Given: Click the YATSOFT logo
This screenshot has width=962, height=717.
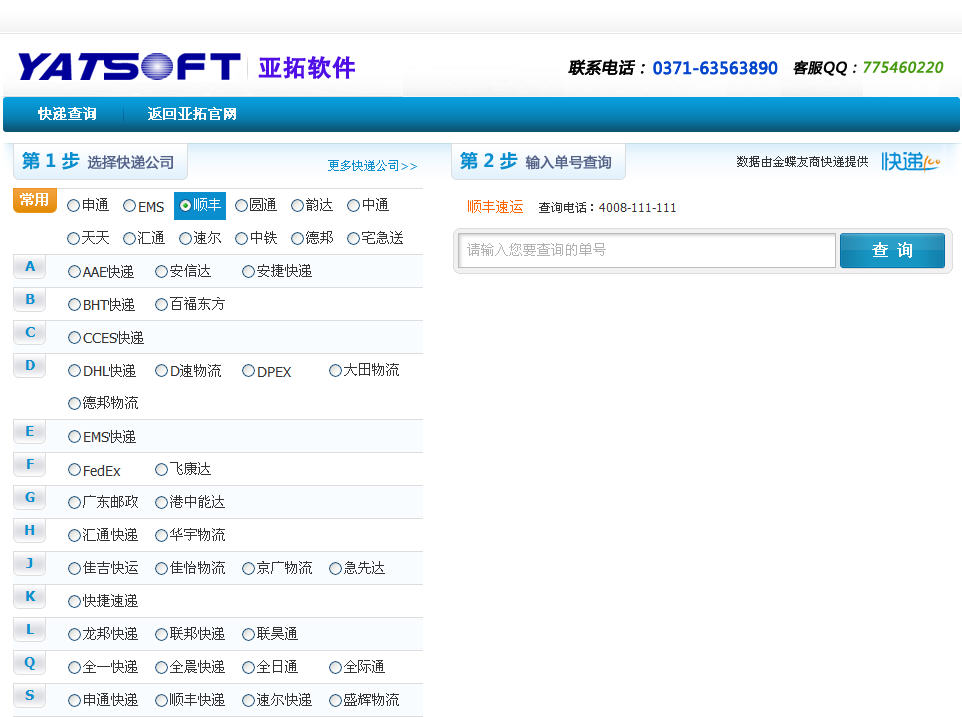Looking at the screenshot, I should coord(130,67).
